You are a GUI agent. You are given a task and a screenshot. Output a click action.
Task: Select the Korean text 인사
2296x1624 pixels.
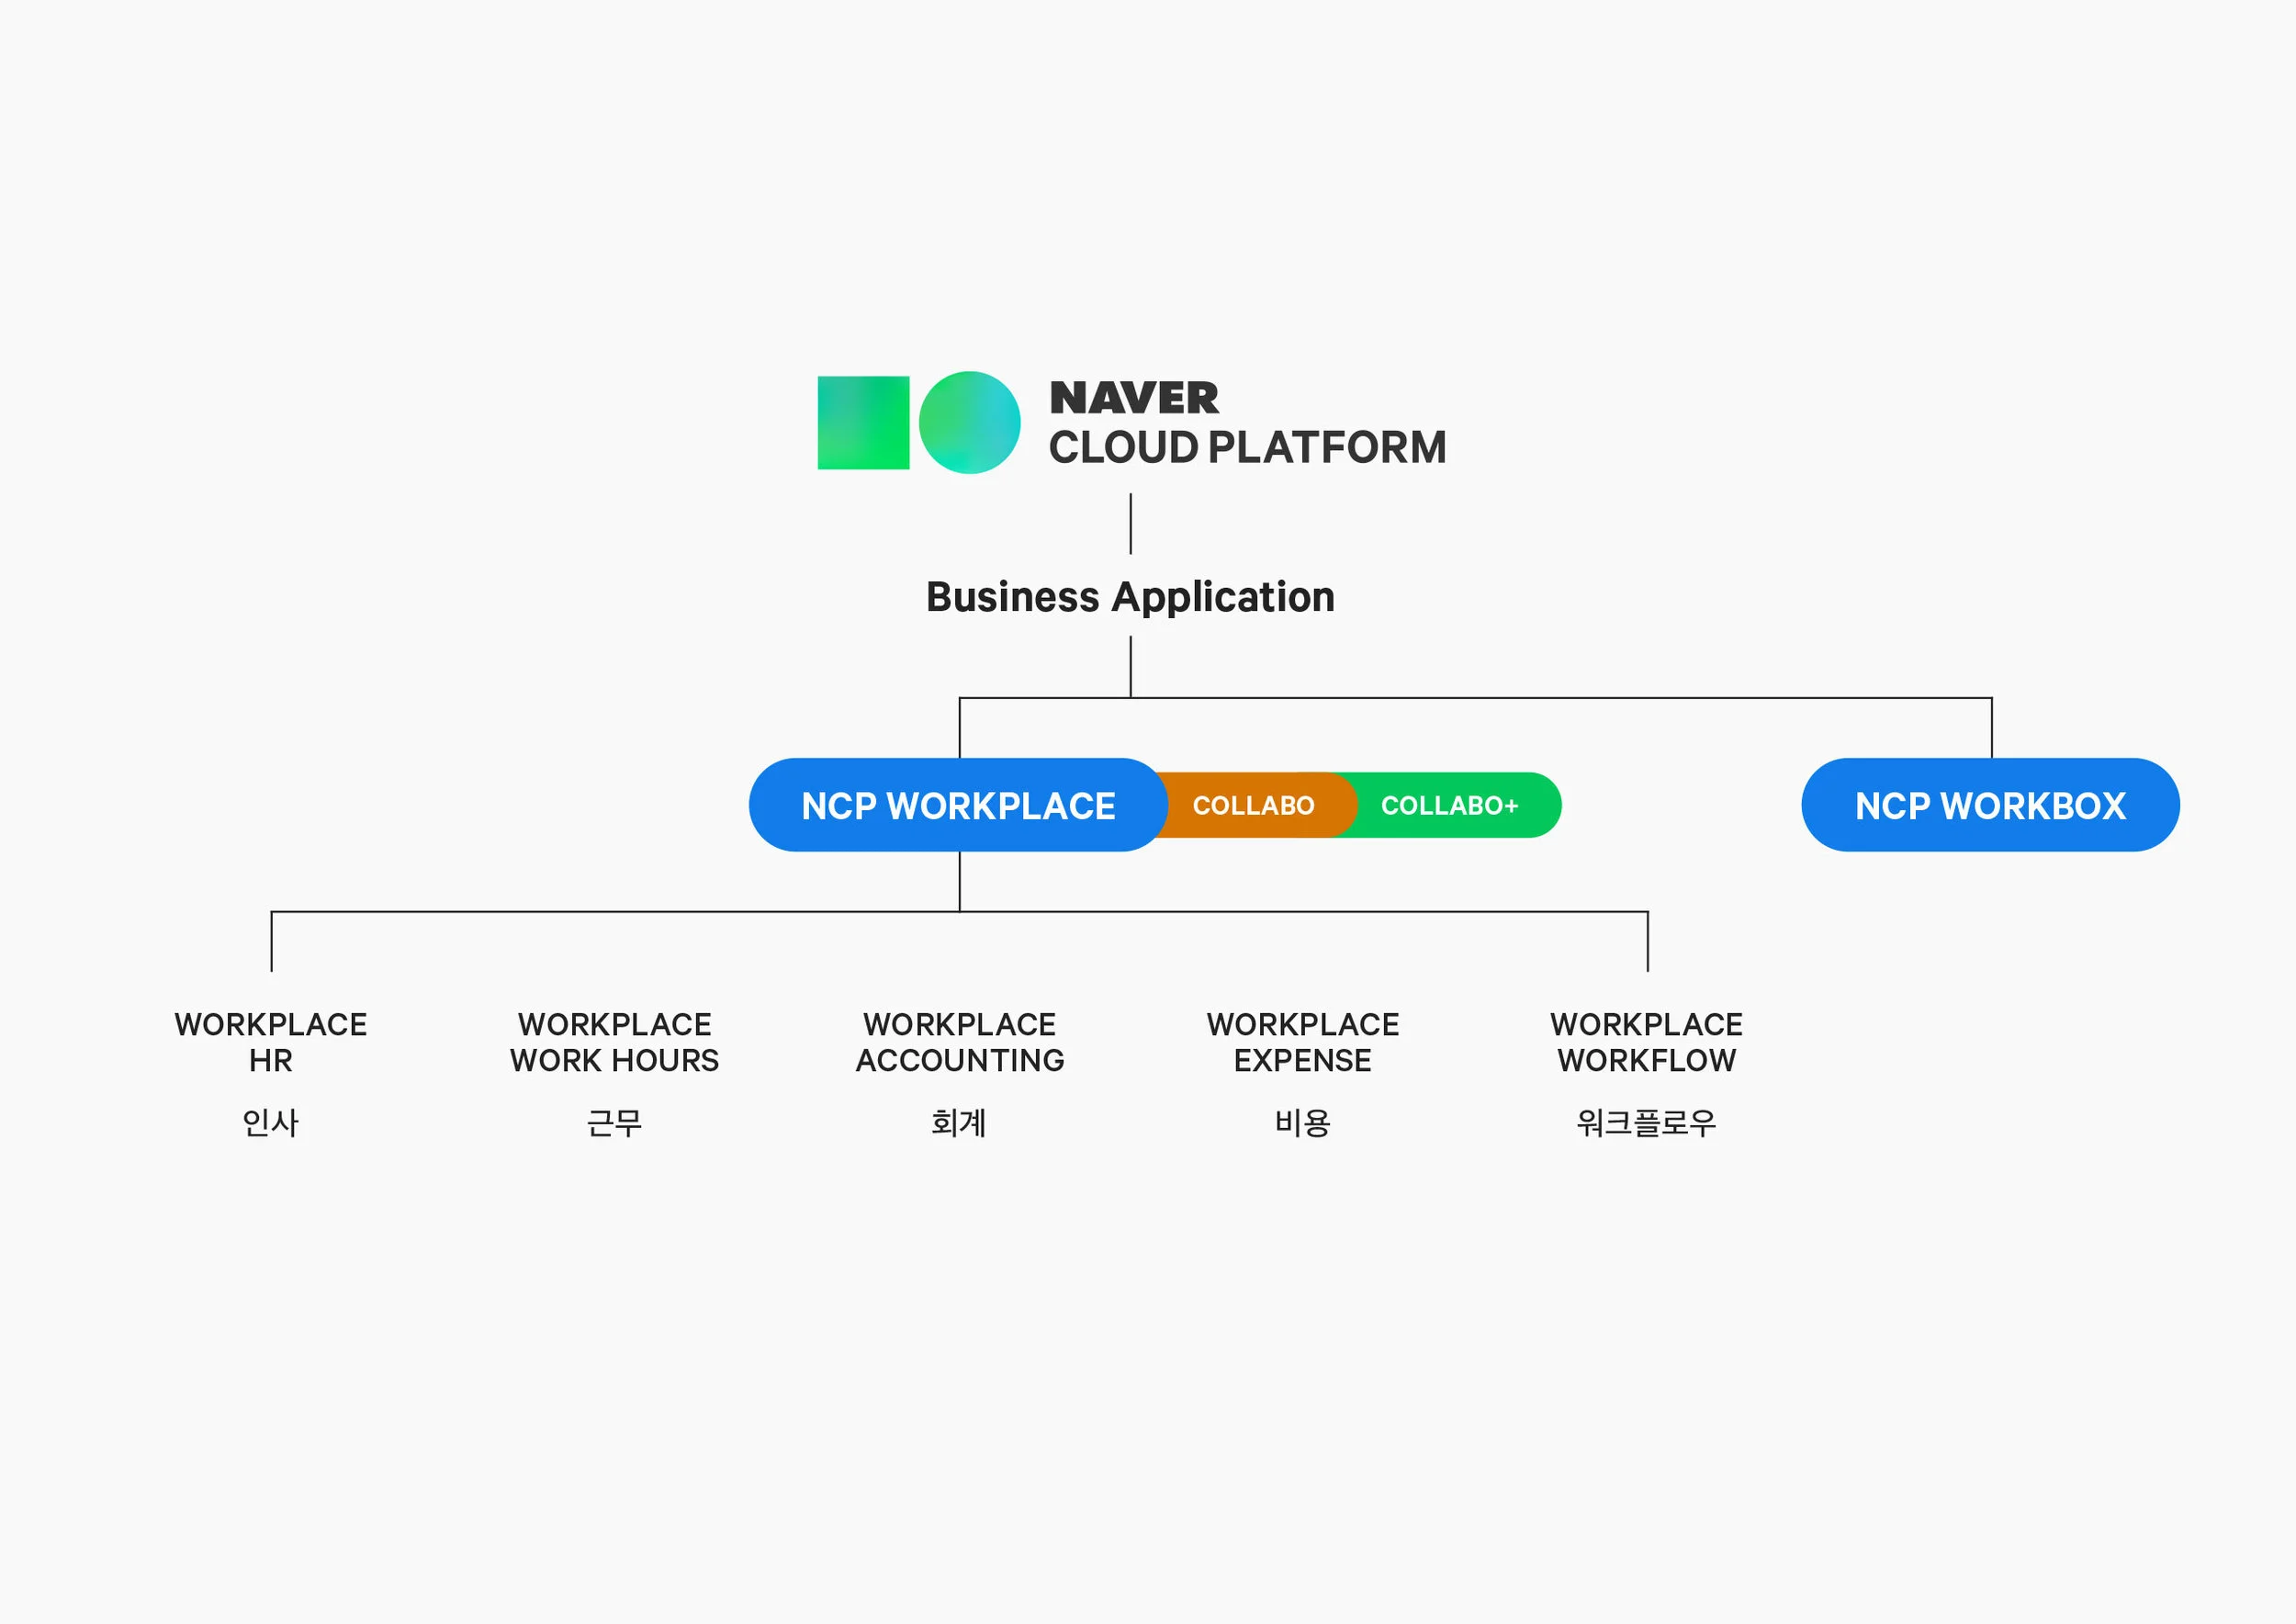(x=271, y=1123)
